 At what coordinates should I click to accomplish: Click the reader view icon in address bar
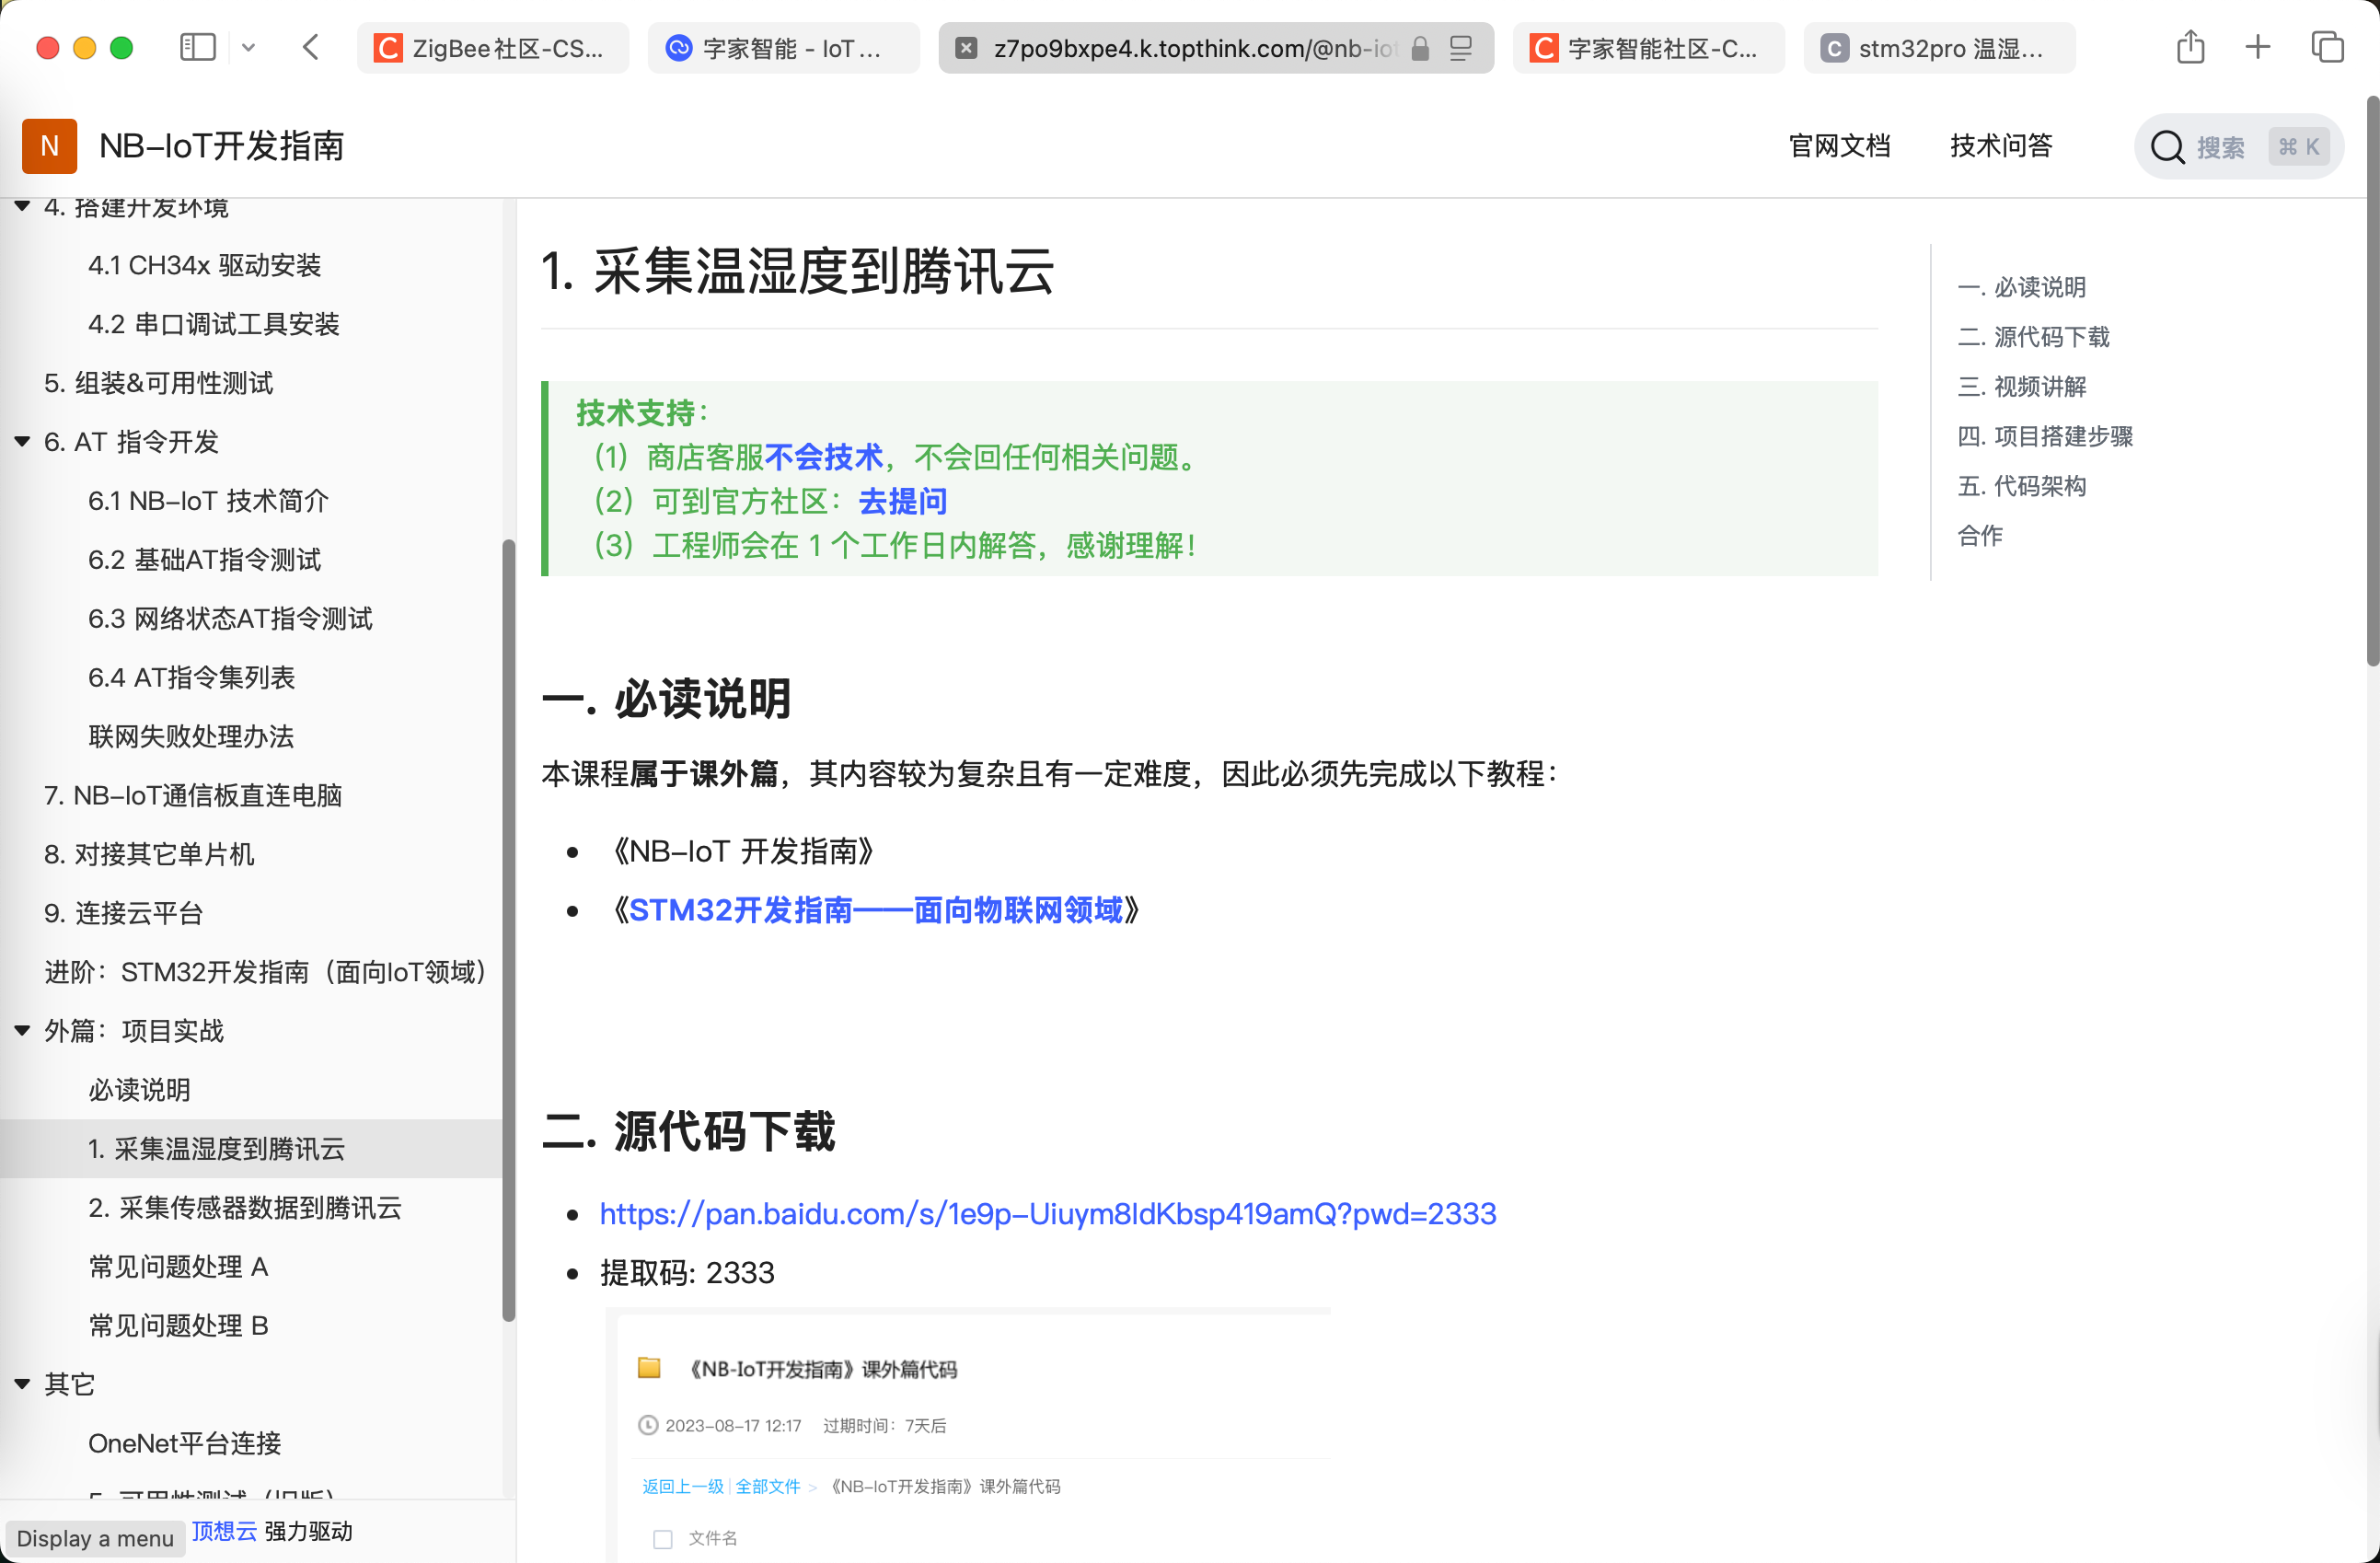click(1461, 48)
